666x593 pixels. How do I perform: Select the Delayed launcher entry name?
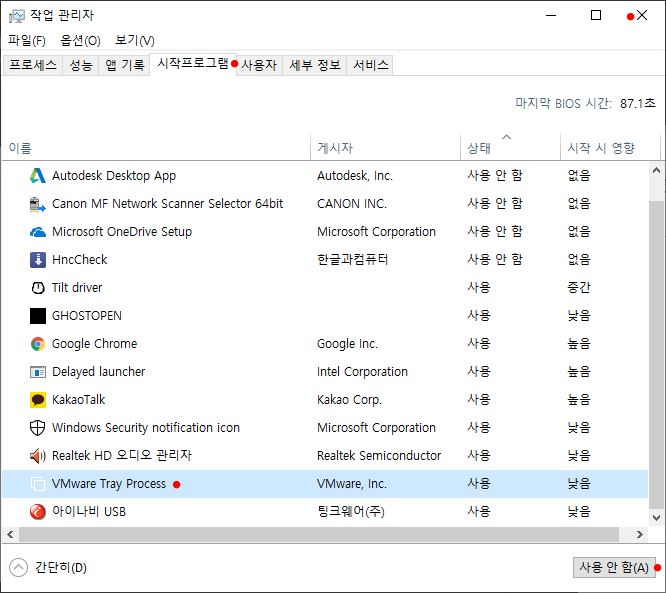(x=99, y=372)
